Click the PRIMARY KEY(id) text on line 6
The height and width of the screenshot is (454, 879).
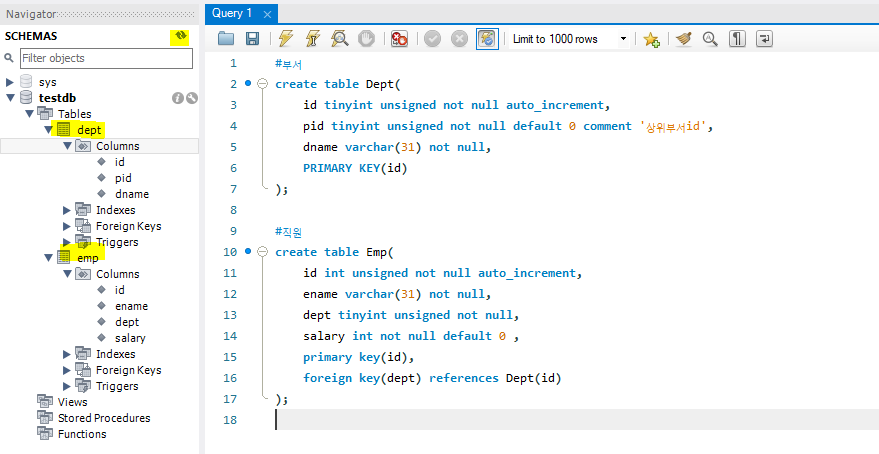pos(355,168)
